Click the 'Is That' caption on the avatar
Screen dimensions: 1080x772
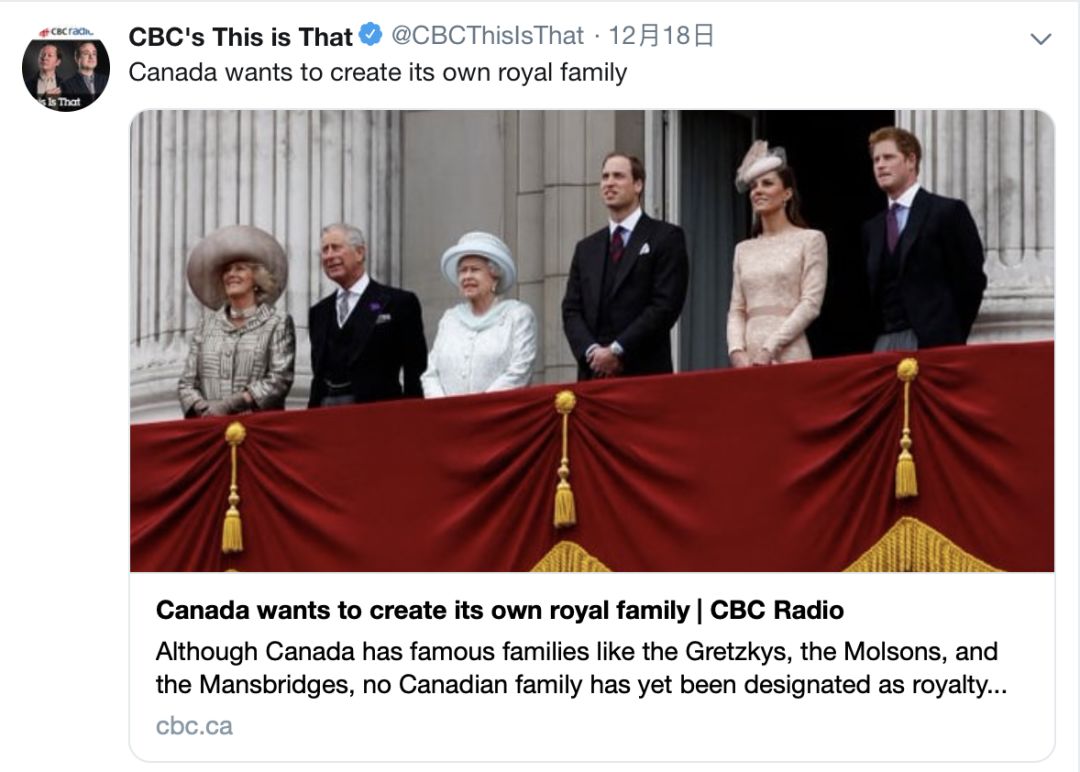coord(60,102)
